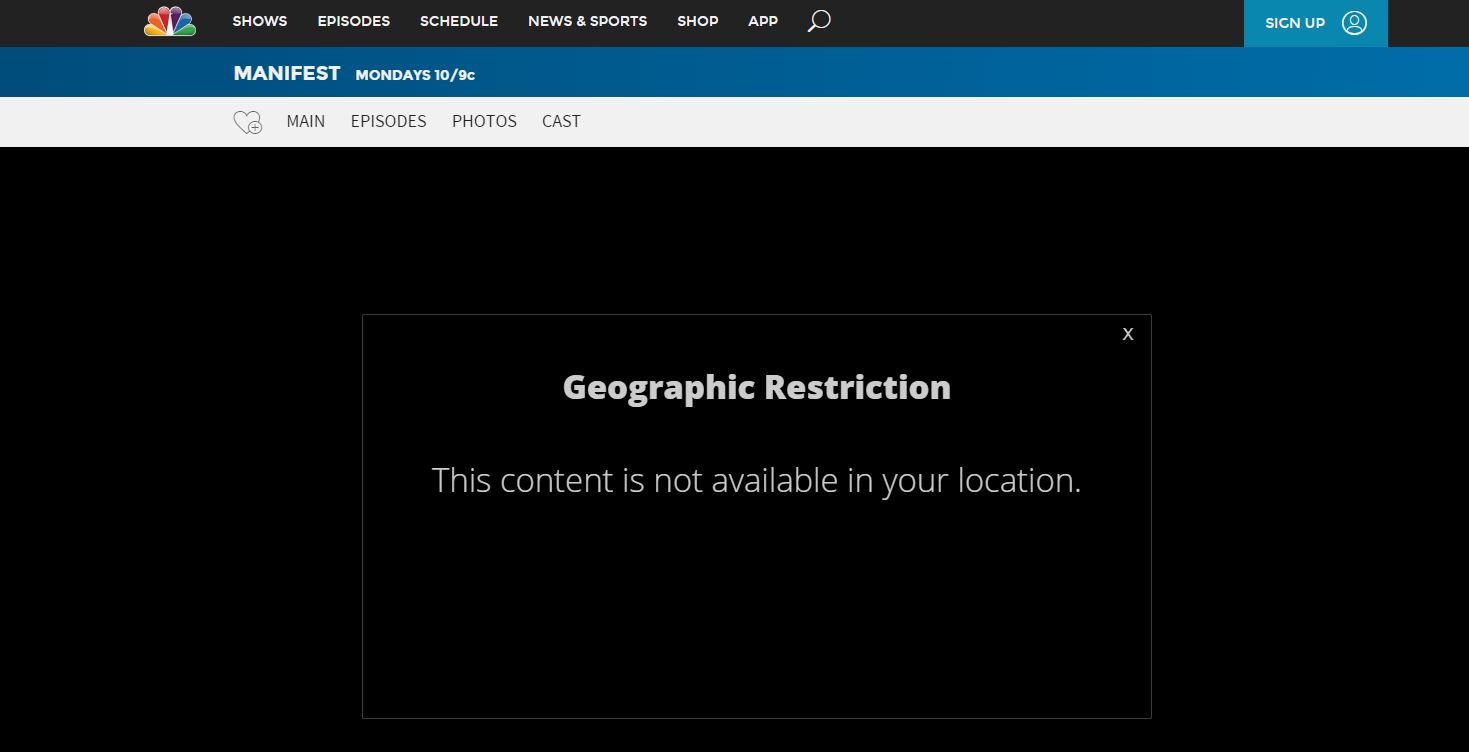Switch to the MAIN tab
1469x752 pixels.
click(306, 121)
